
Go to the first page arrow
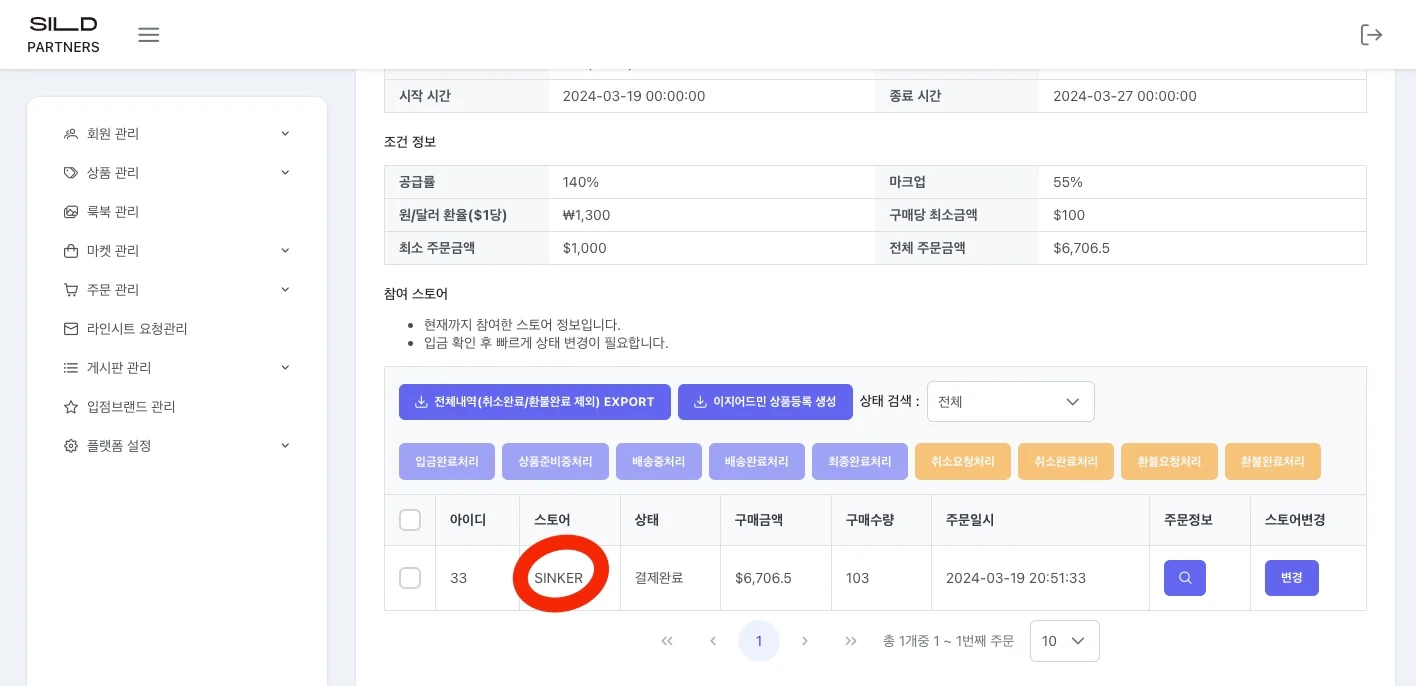(667, 641)
